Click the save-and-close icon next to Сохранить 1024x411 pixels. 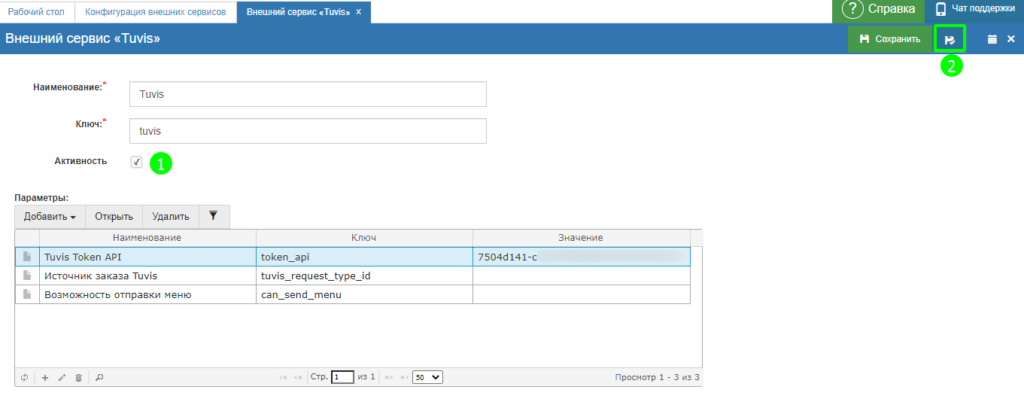coord(949,40)
